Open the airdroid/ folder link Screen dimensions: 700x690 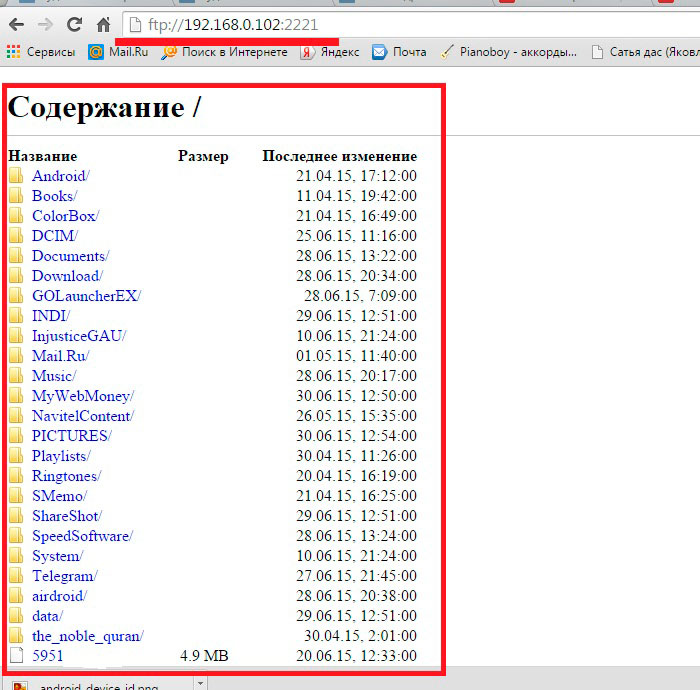(59, 596)
